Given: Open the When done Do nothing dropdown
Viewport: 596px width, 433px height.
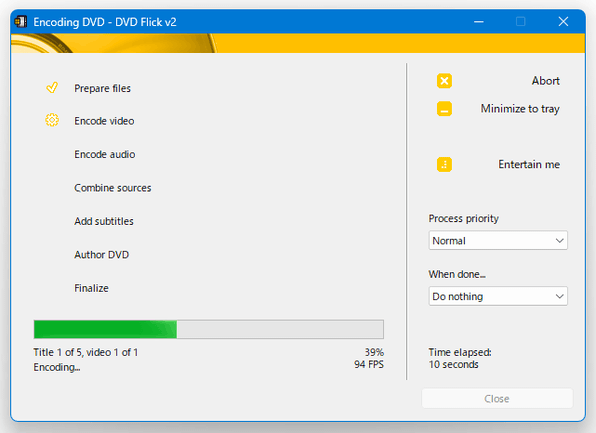Looking at the screenshot, I should [x=498, y=296].
